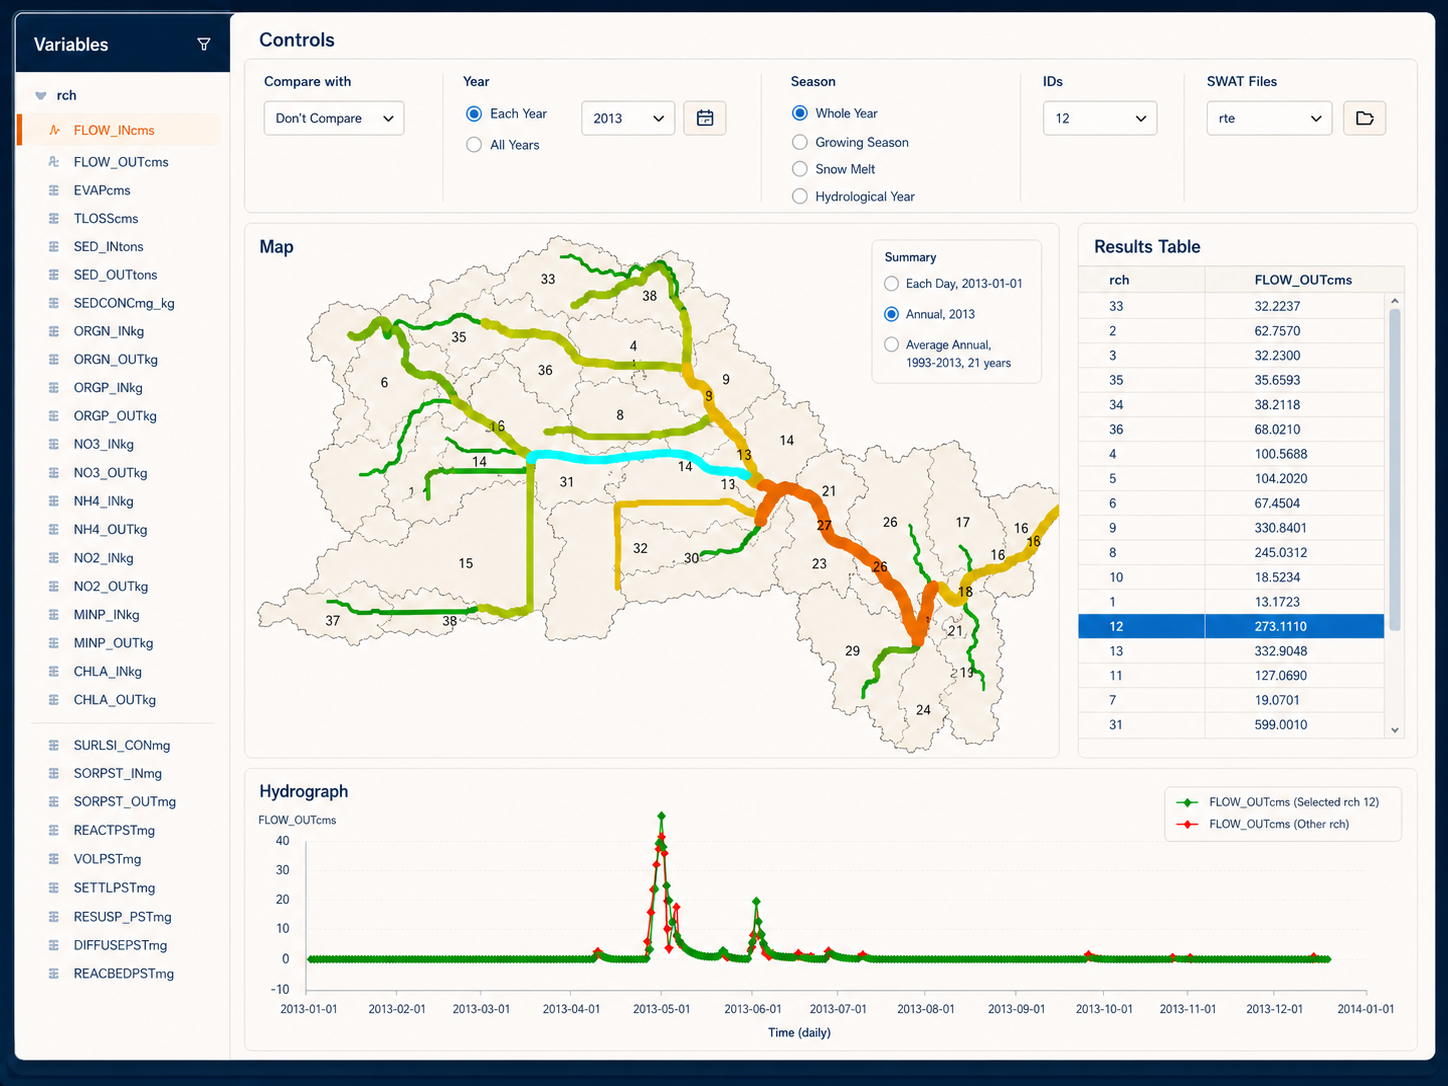Viewport: 1448px width, 1086px height.
Task: Open the 2013 year dropdown
Action: pyautogui.click(x=628, y=118)
